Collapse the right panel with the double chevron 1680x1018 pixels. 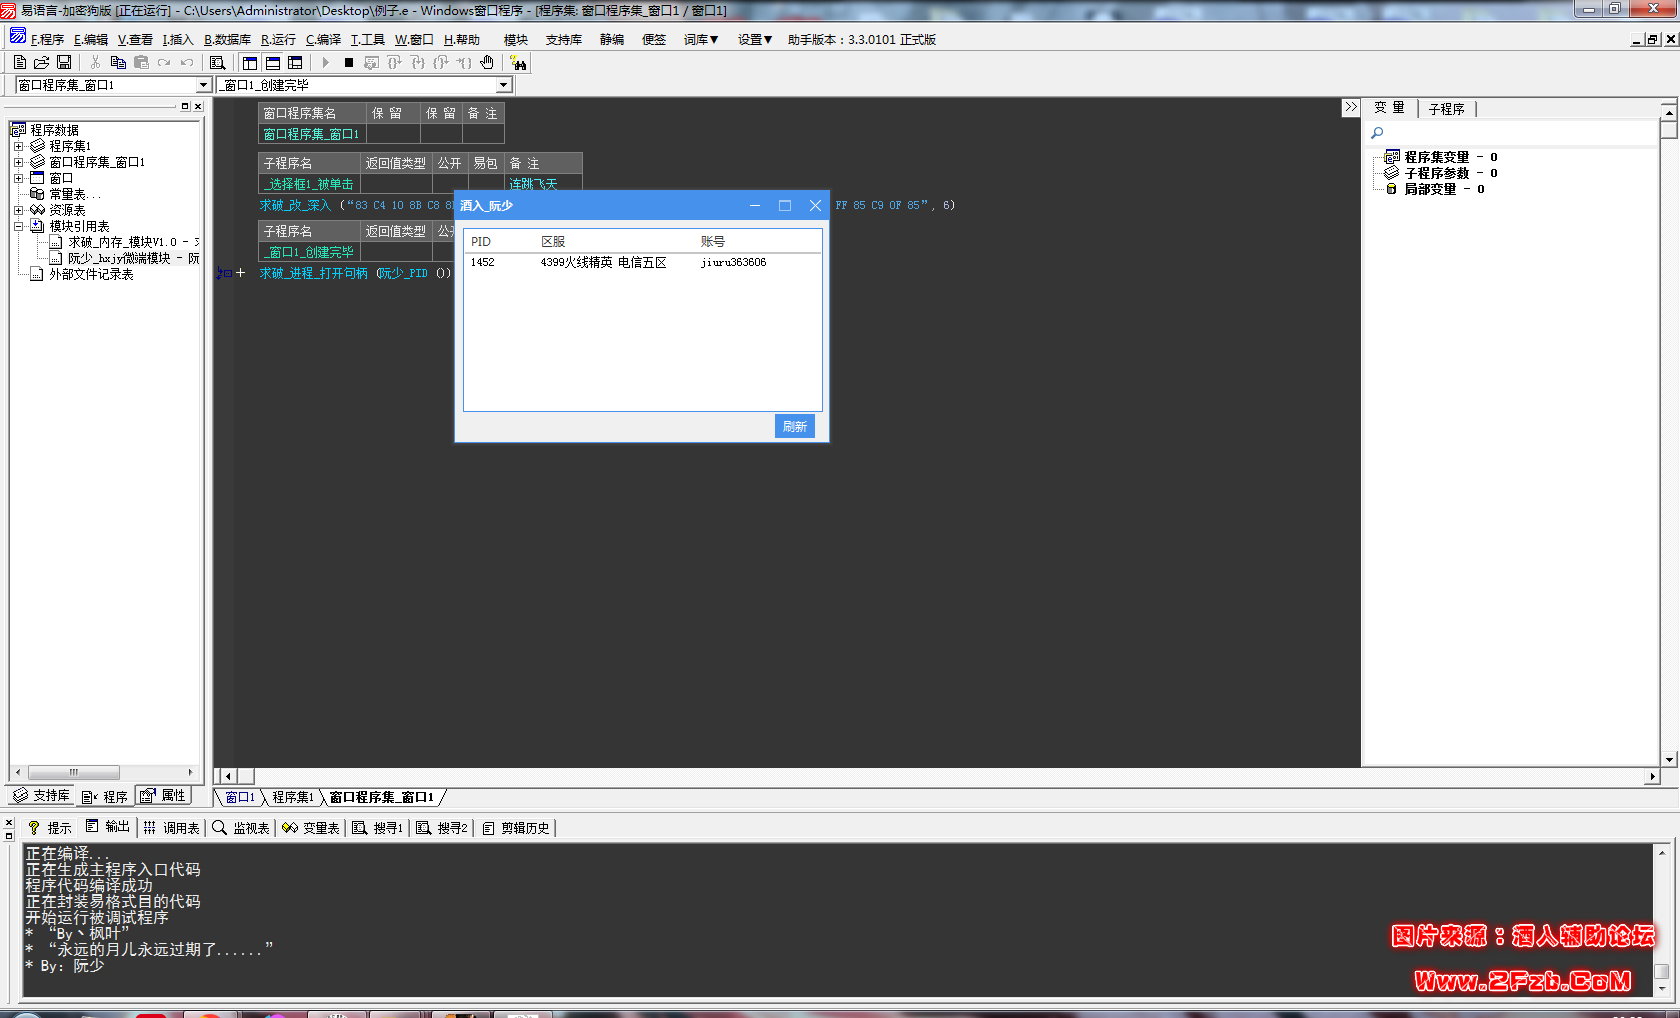coord(1351,107)
